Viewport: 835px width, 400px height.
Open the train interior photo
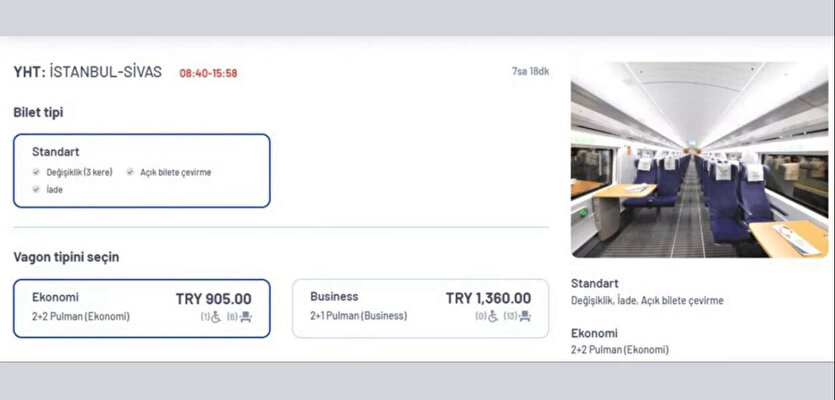[x=699, y=160]
